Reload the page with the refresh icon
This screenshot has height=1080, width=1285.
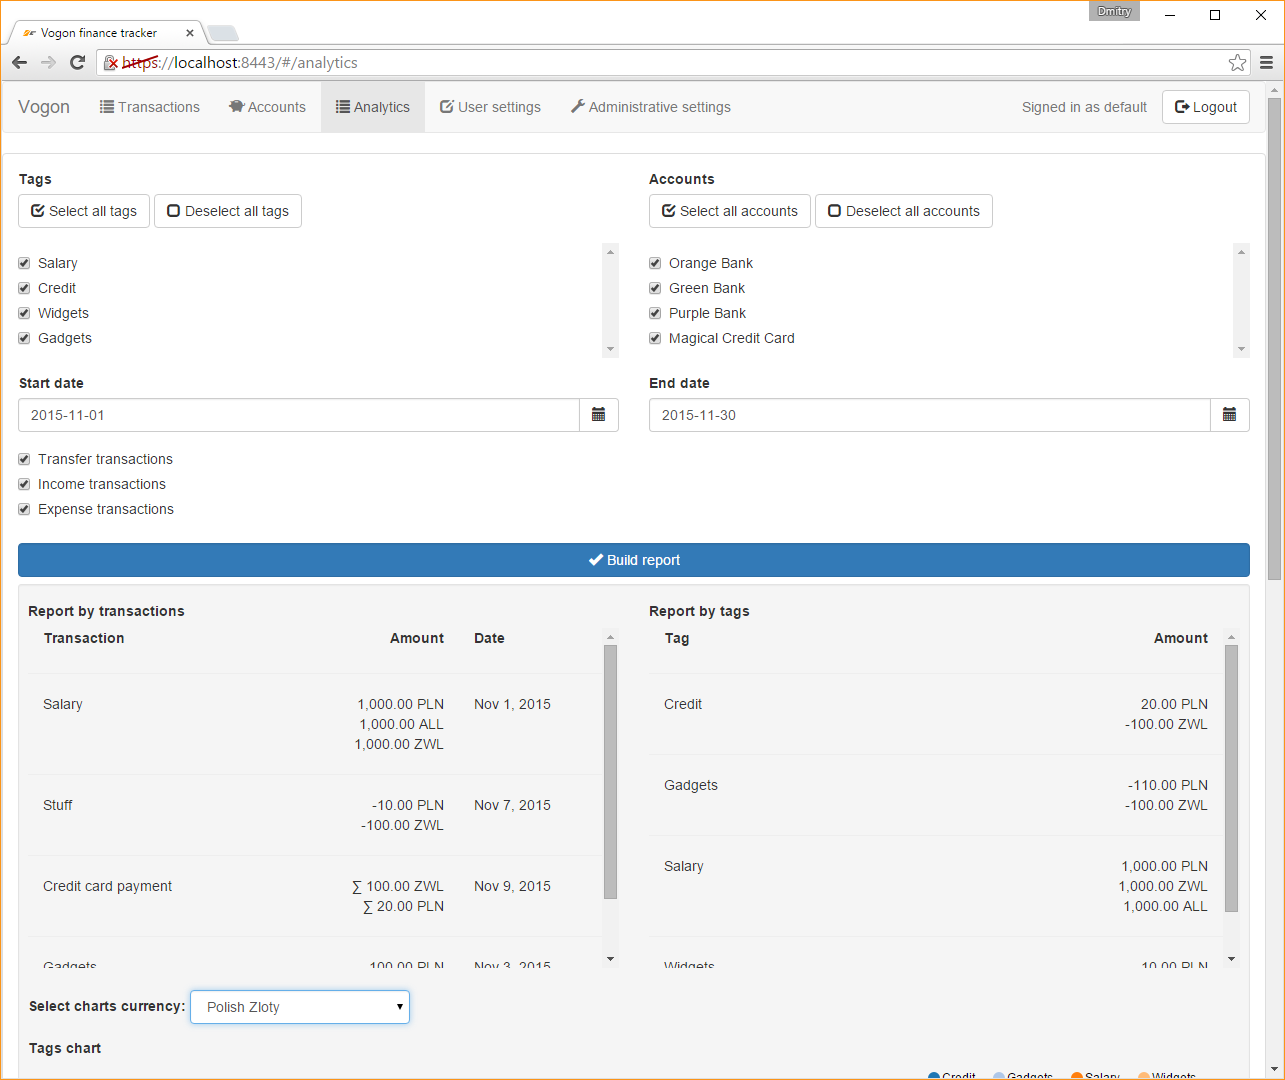tap(77, 62)
